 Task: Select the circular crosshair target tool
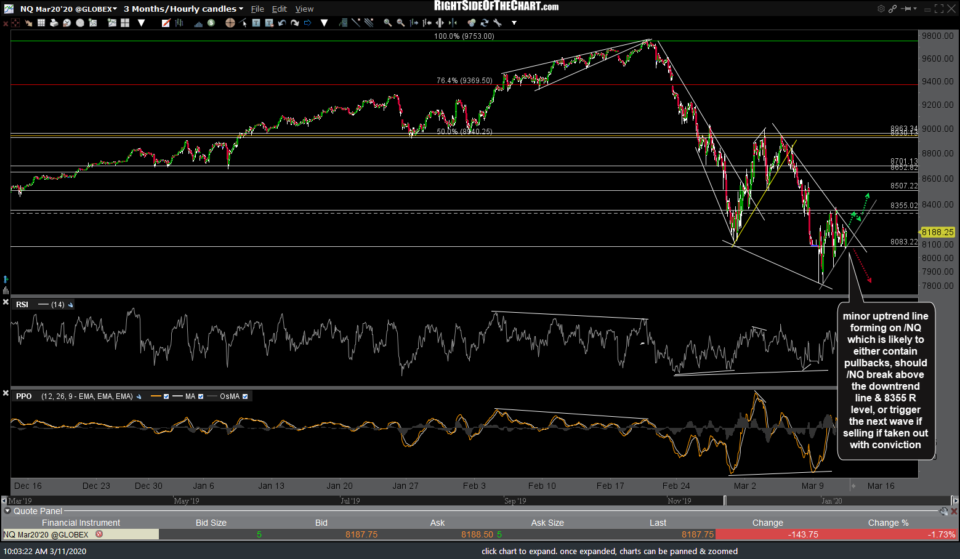point(230,23)
